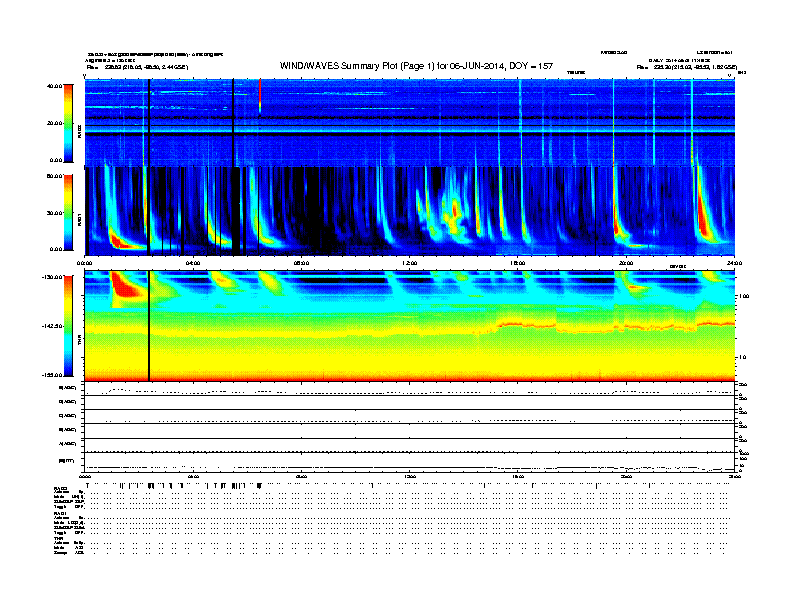This screenshot has width=792, height=612.
Task: Click the 100 label on TNR right axis
Action: coord(744,296)
